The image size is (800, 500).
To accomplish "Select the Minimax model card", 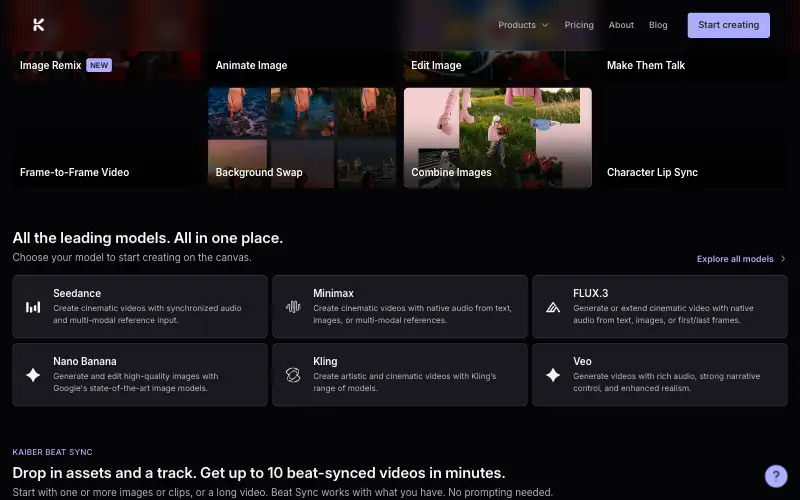I will (400, 307).
